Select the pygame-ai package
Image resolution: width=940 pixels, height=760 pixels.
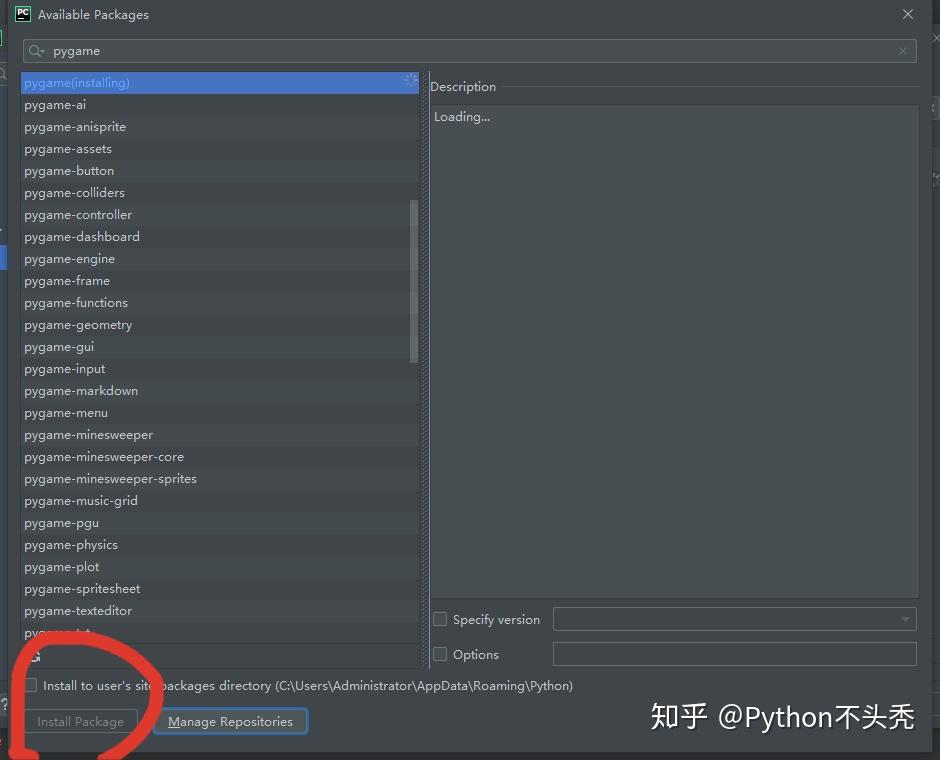(54, 104)
